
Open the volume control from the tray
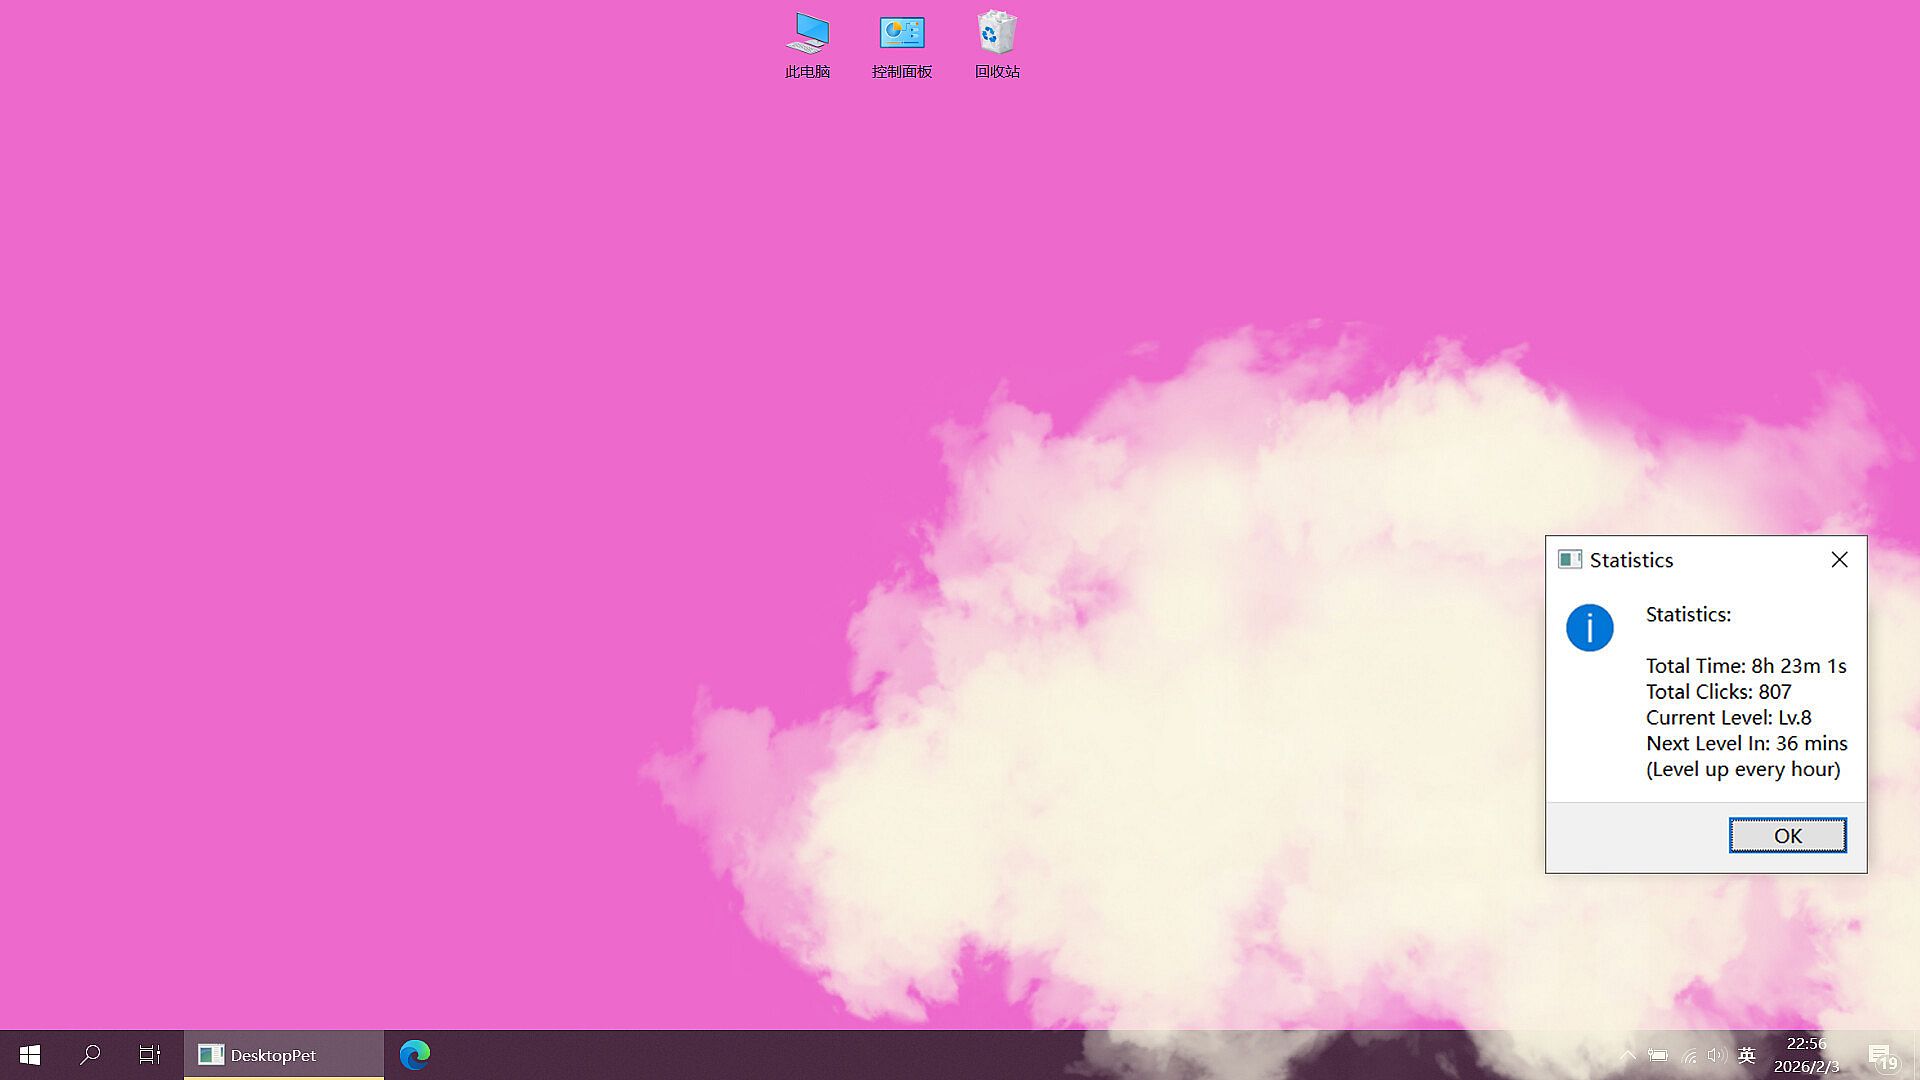(1717, 1055)
